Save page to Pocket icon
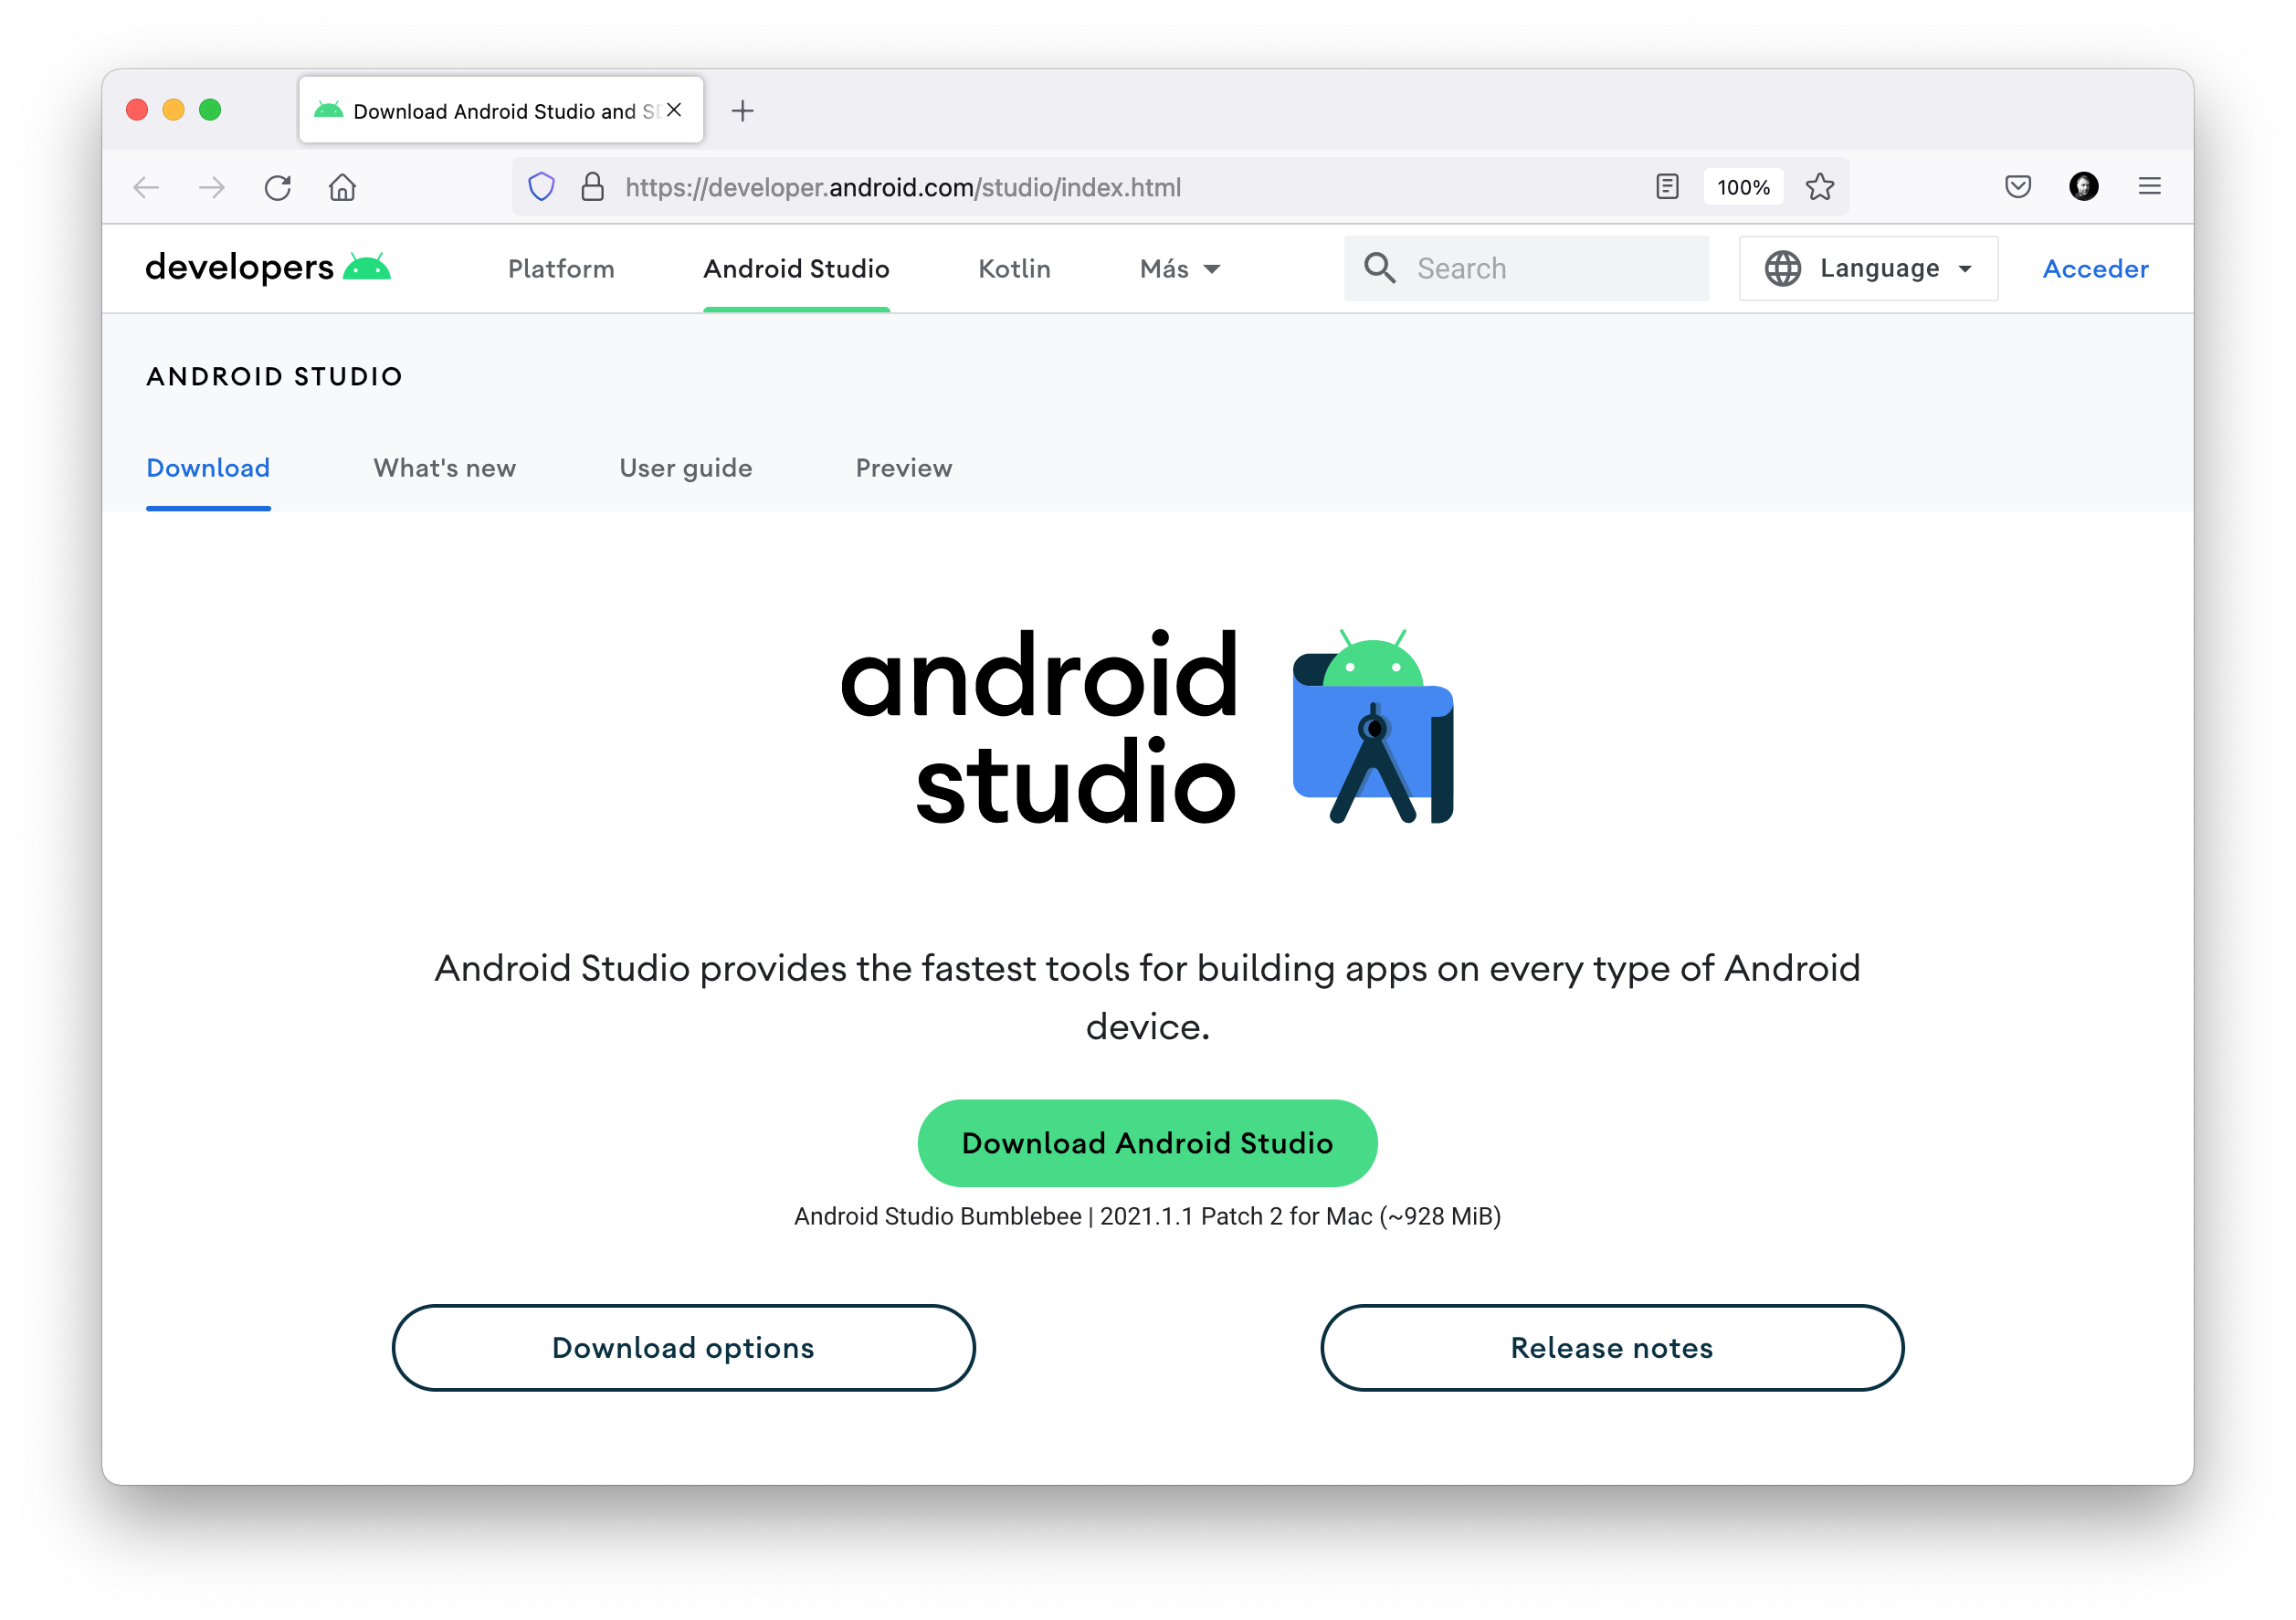 click(x=2017, y=187)
